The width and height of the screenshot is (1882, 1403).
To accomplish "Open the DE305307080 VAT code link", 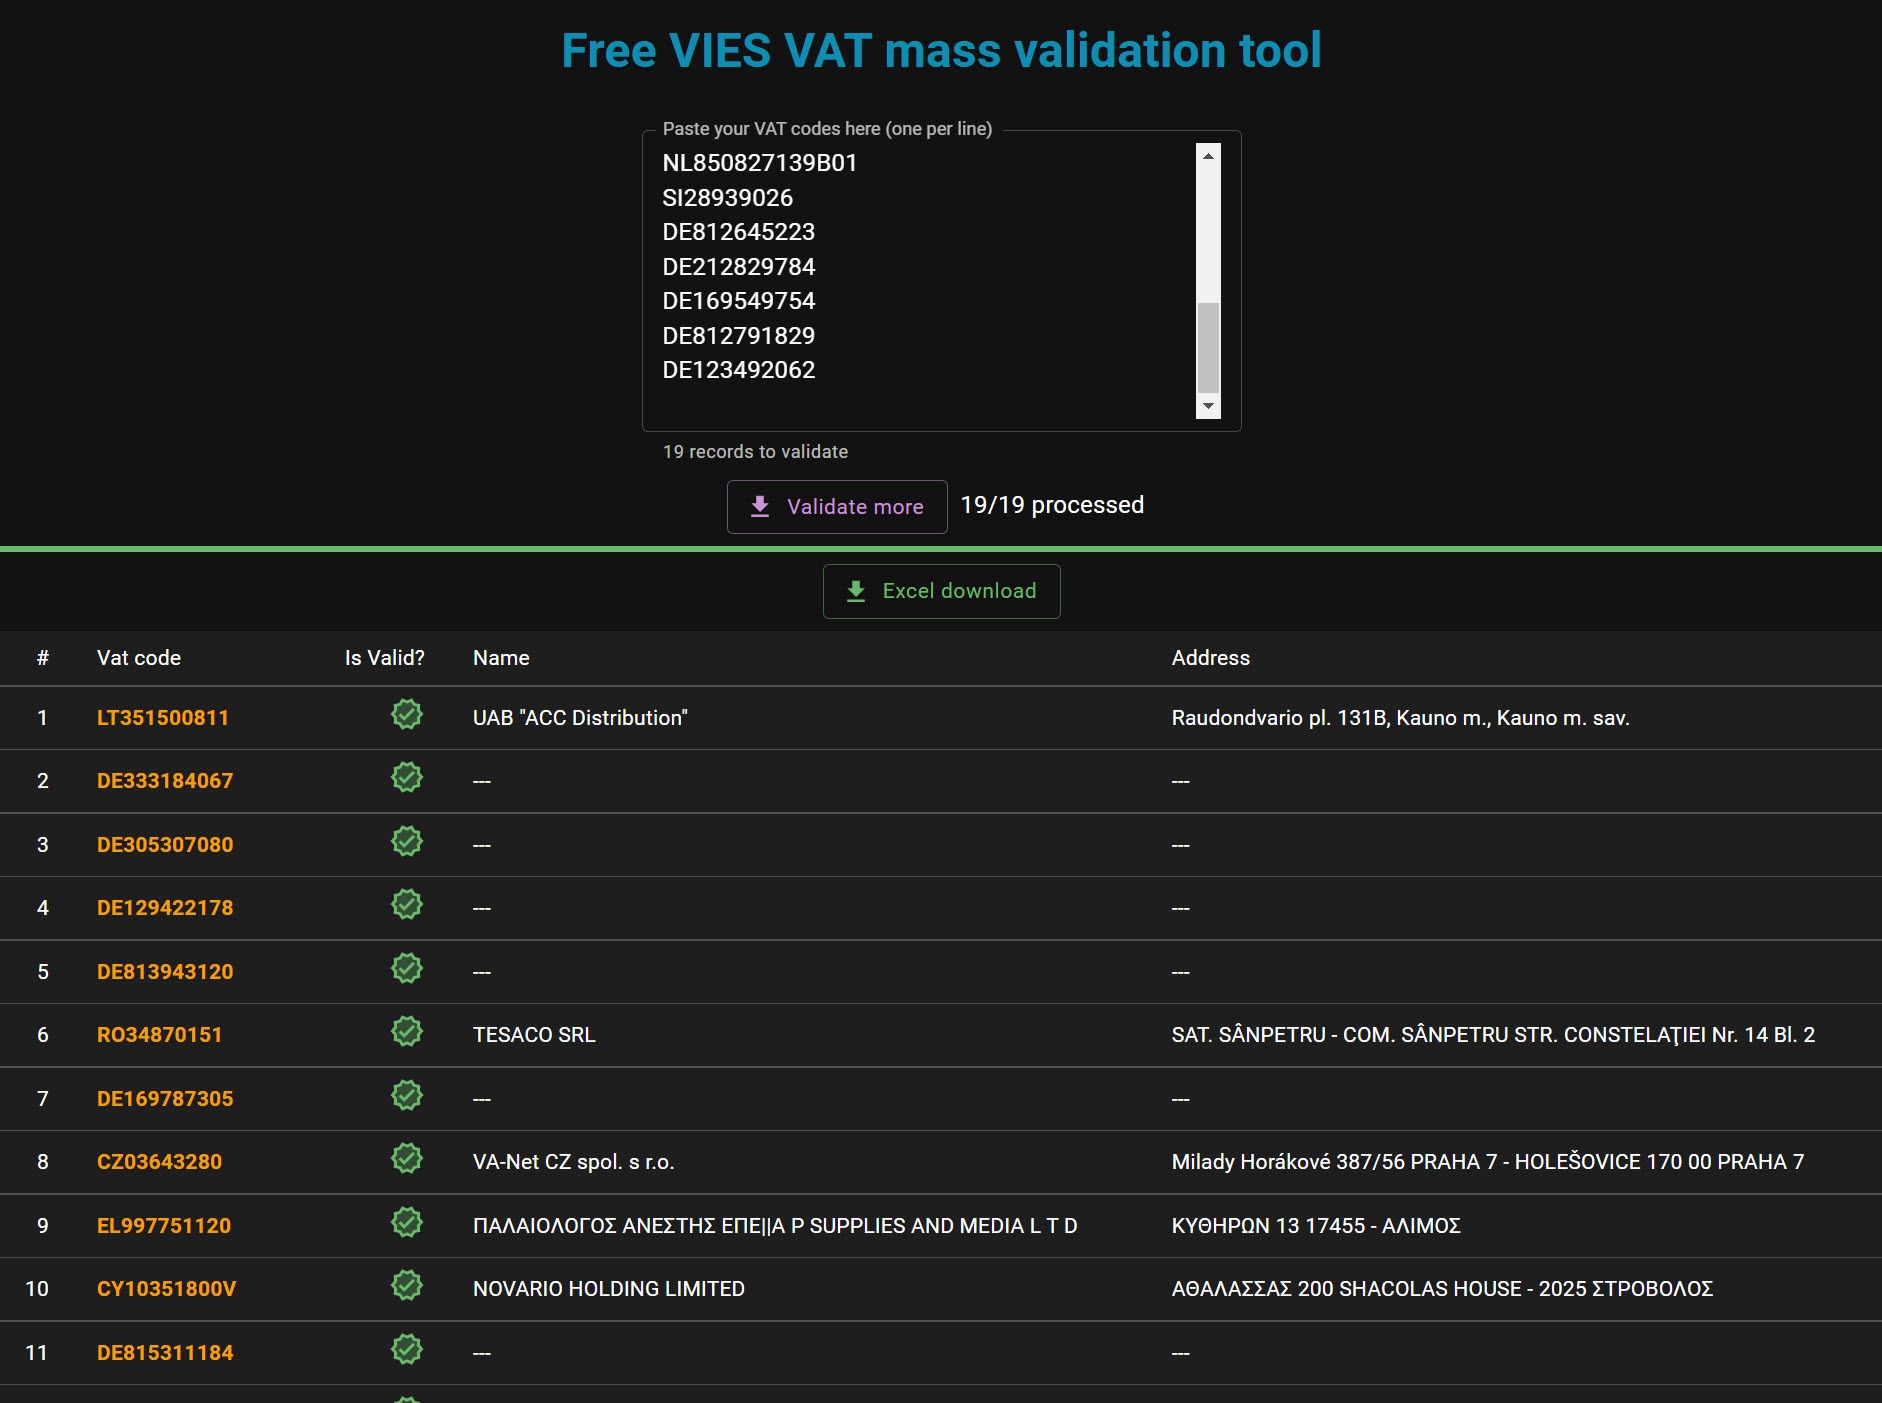I will click(164, 845).
